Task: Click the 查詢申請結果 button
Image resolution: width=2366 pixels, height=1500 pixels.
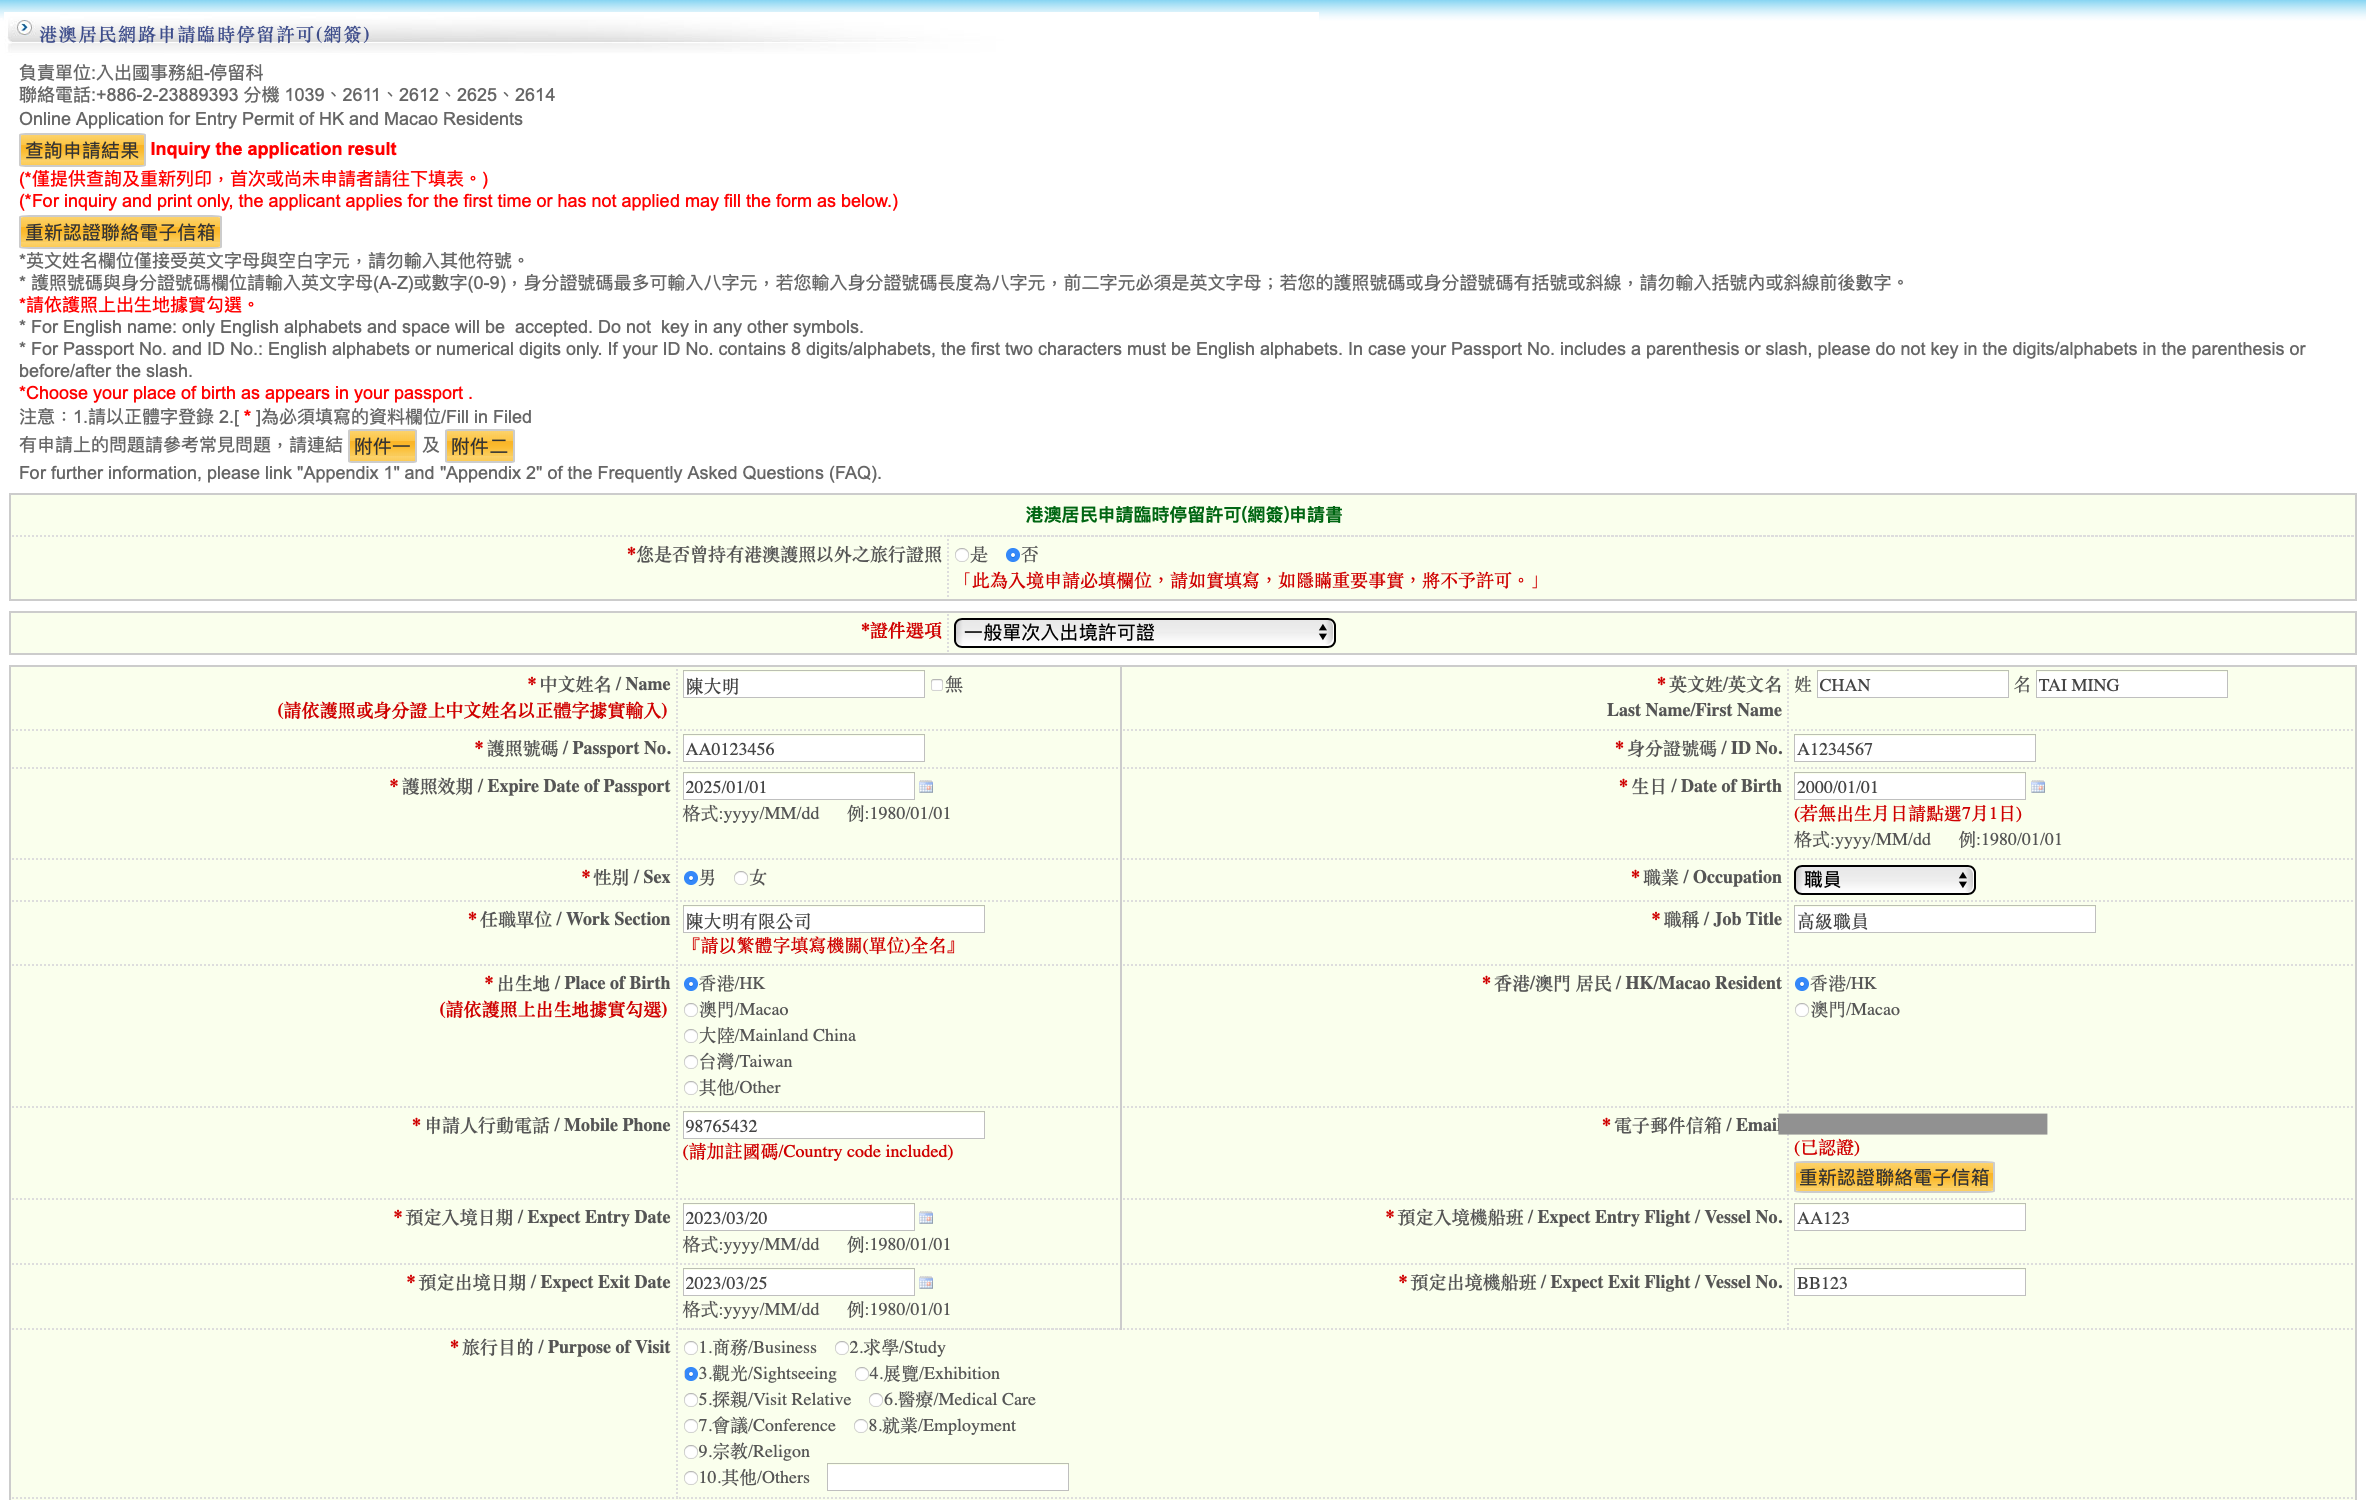Action: pos(82,150)
